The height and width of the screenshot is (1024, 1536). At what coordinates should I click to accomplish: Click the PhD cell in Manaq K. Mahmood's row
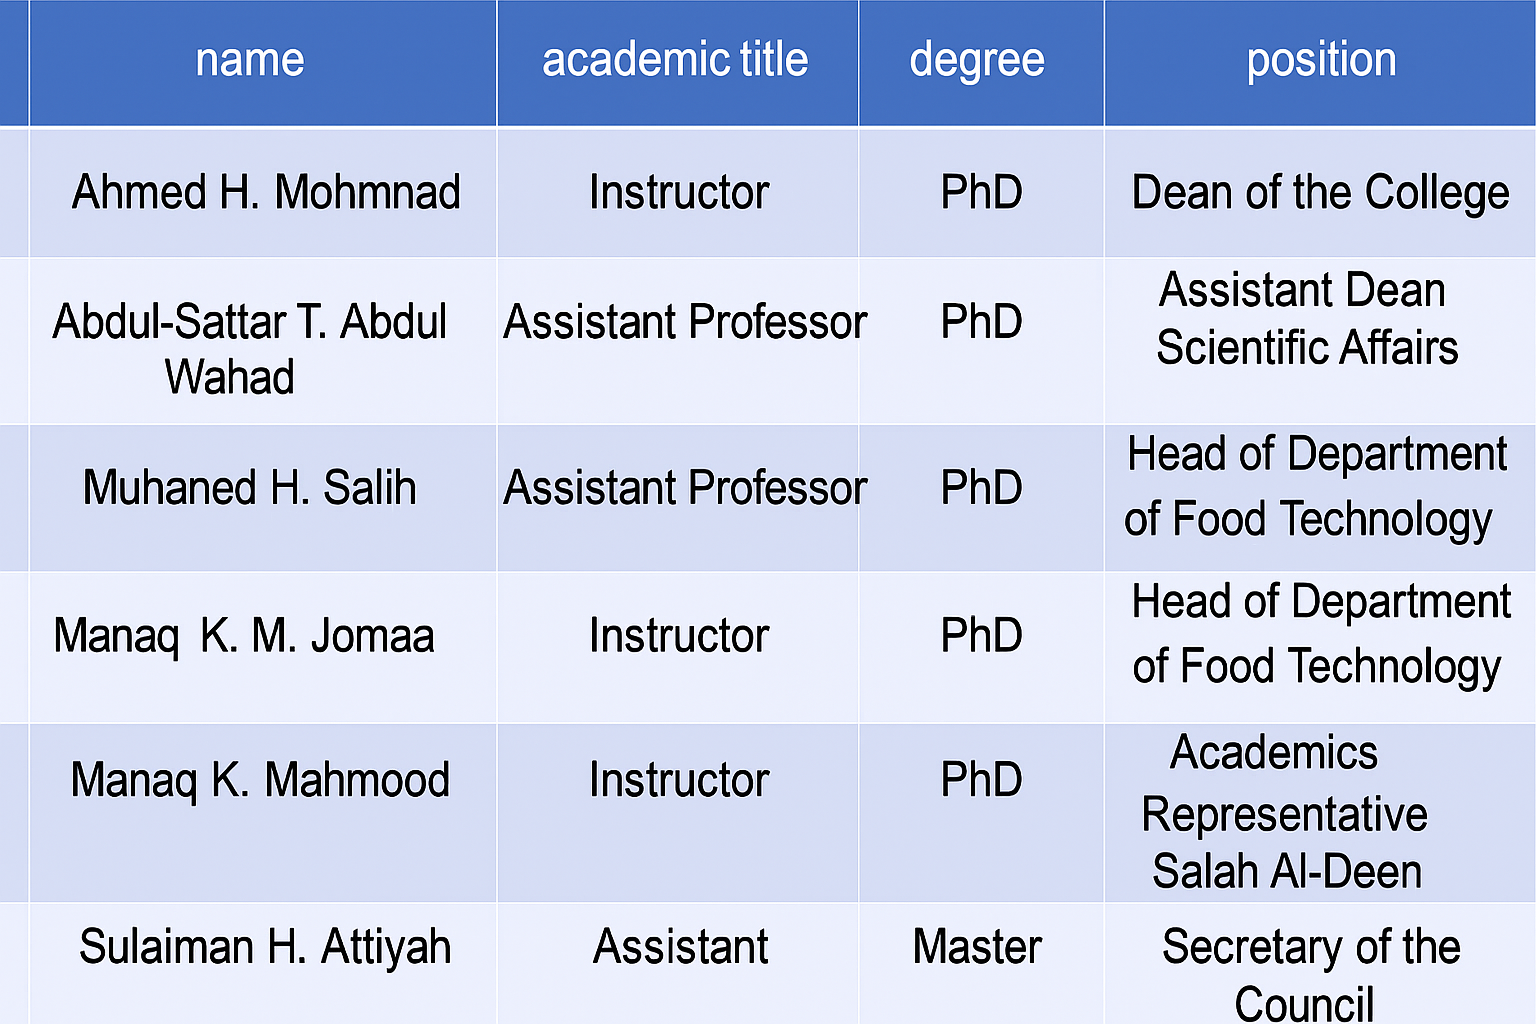click(981, 780)
